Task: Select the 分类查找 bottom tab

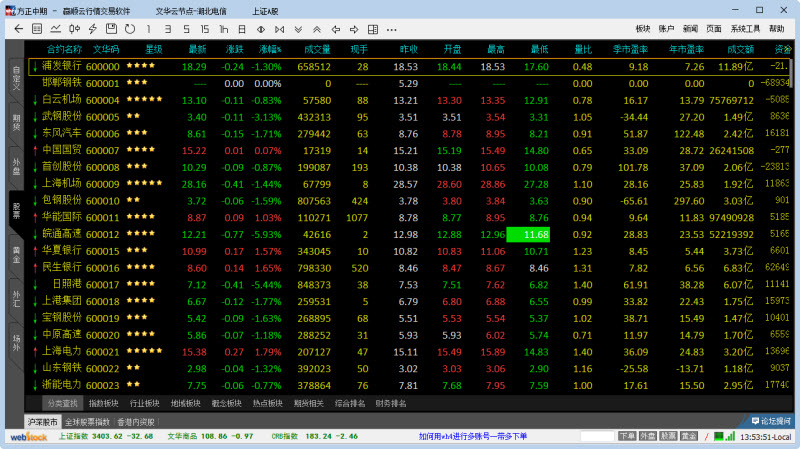Action: tap(62, 403)
